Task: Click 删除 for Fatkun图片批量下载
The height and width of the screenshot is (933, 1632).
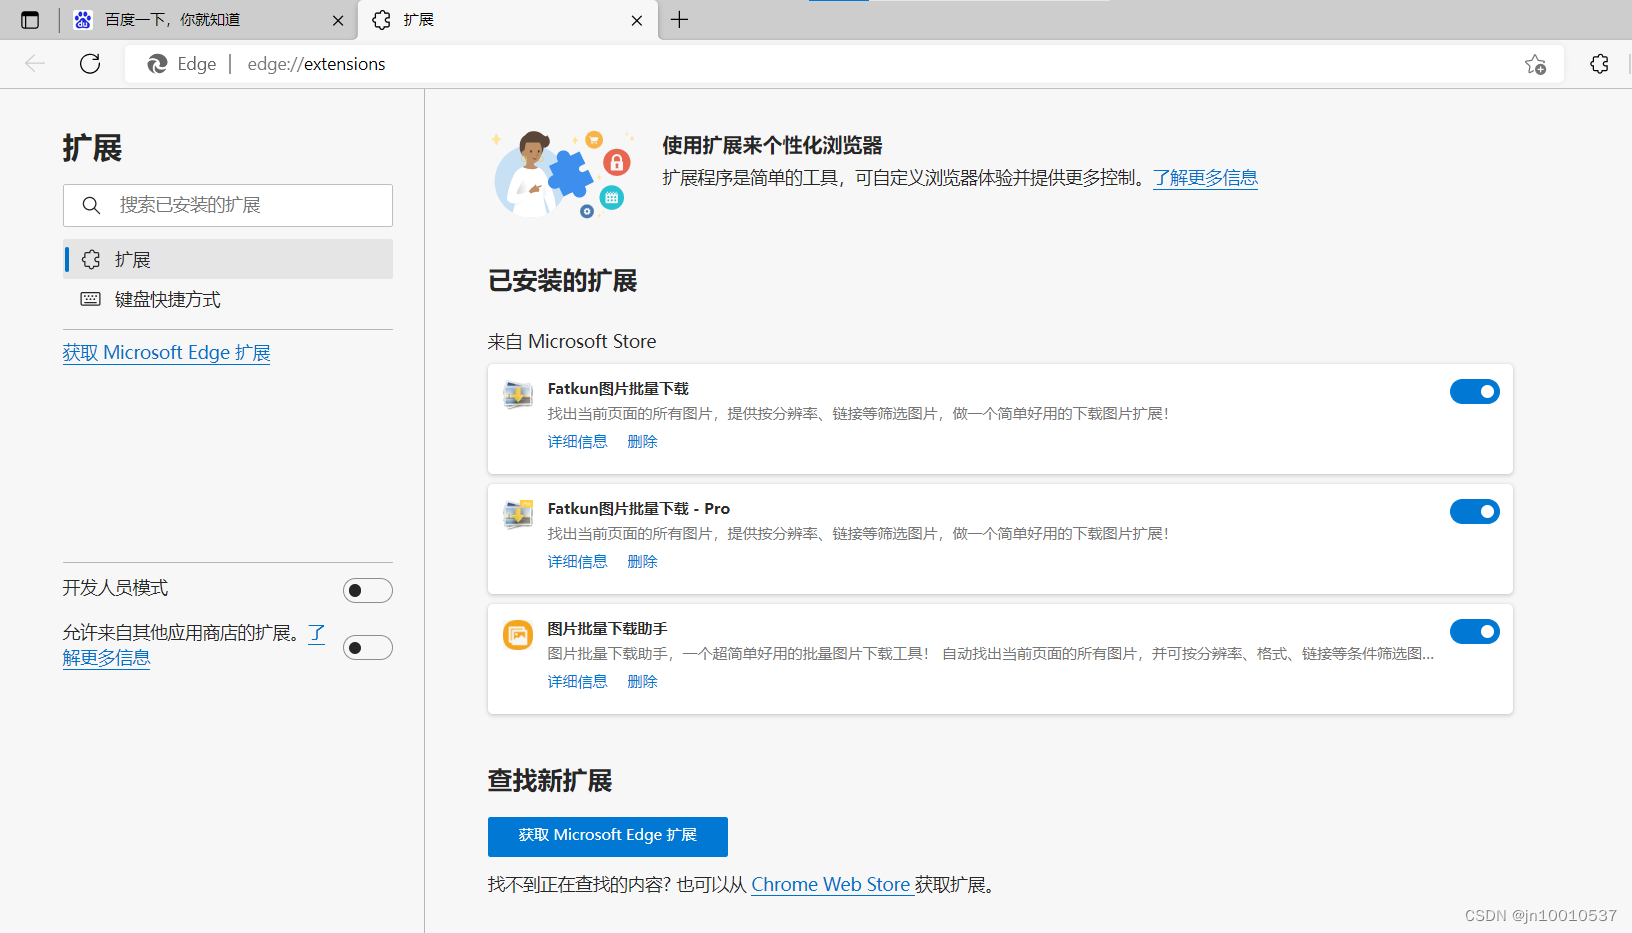Action: (642, 442)
